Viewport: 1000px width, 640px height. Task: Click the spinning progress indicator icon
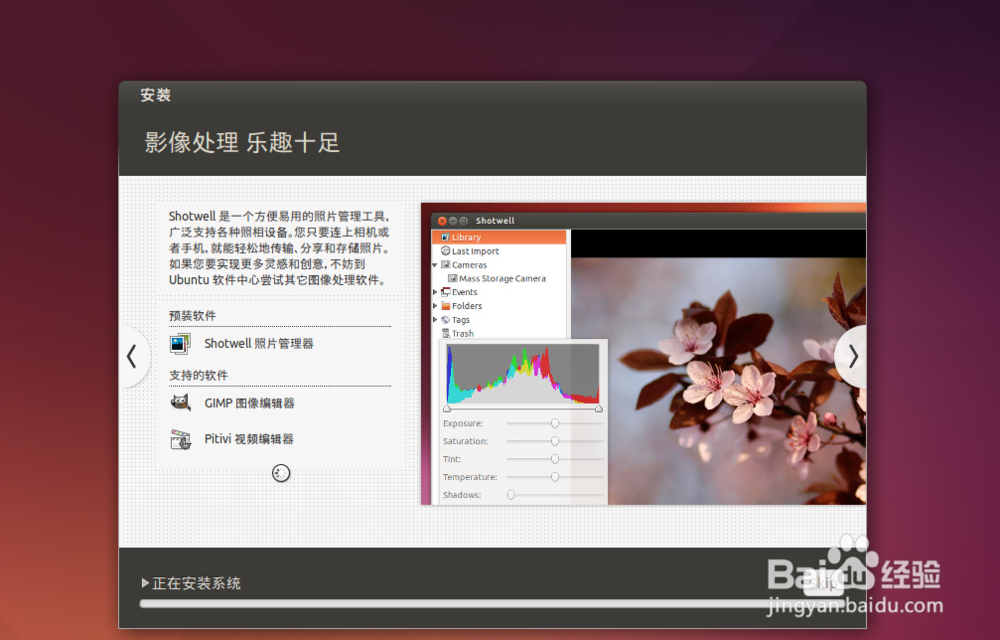pyautogui.click(x=281, y=473)
